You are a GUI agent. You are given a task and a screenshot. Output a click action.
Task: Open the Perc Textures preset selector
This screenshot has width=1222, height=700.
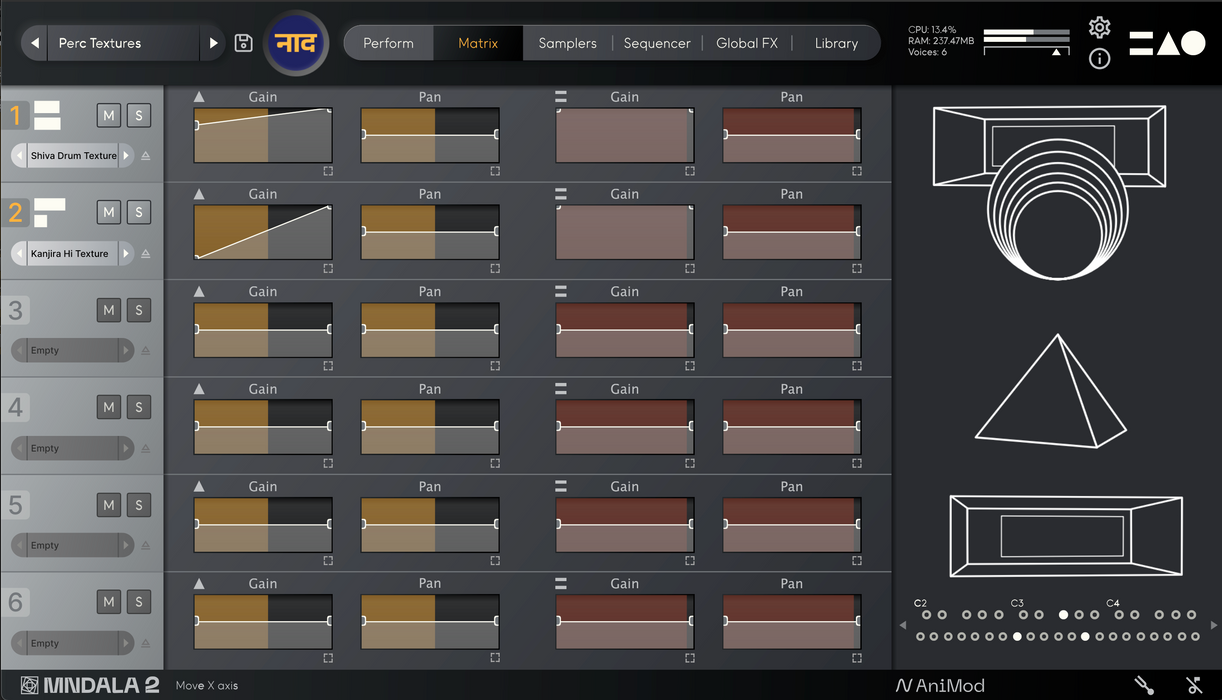coord(120,43)
